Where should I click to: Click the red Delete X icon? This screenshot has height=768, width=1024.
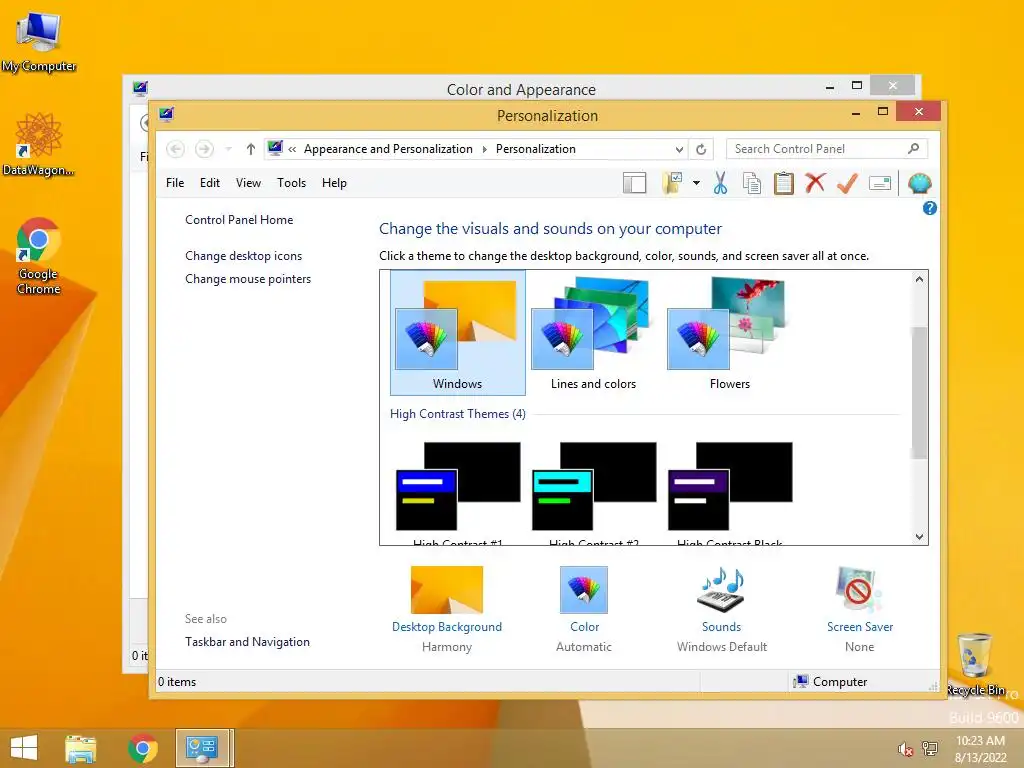[815, 183]
